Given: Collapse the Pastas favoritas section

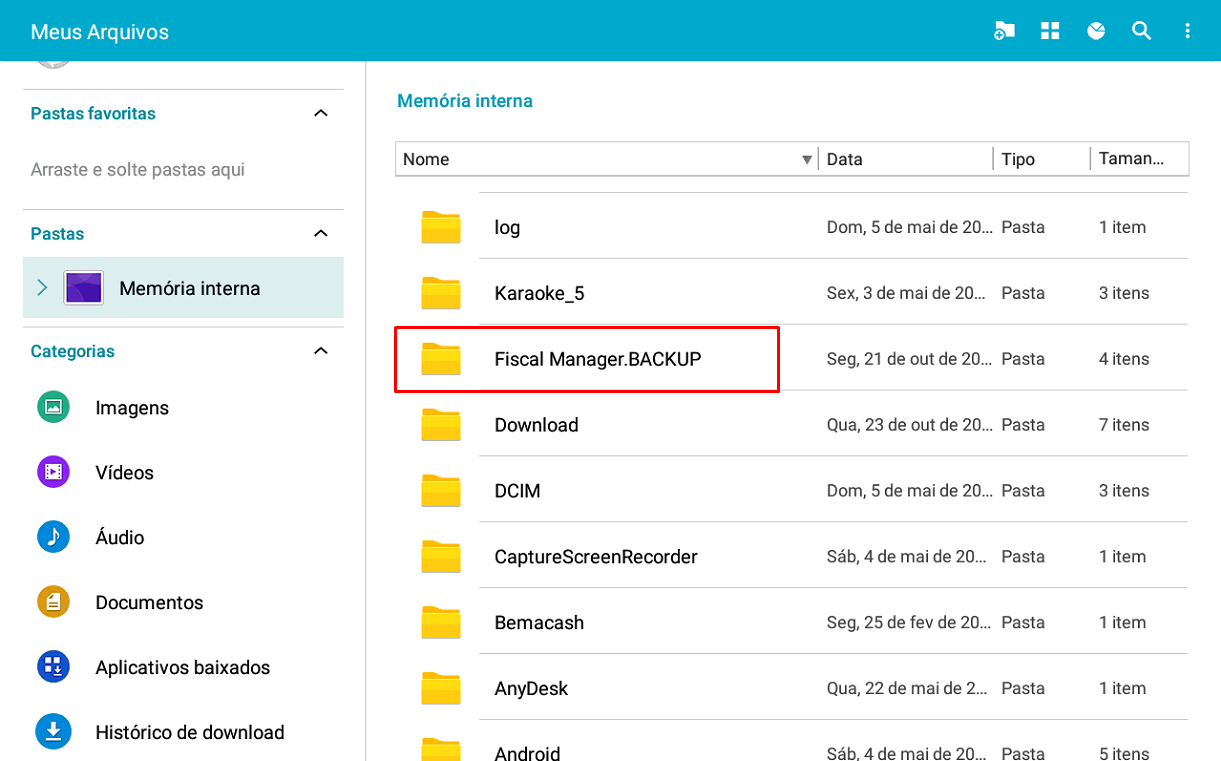Looking at the screenshot, I should [x=321, y=113].
